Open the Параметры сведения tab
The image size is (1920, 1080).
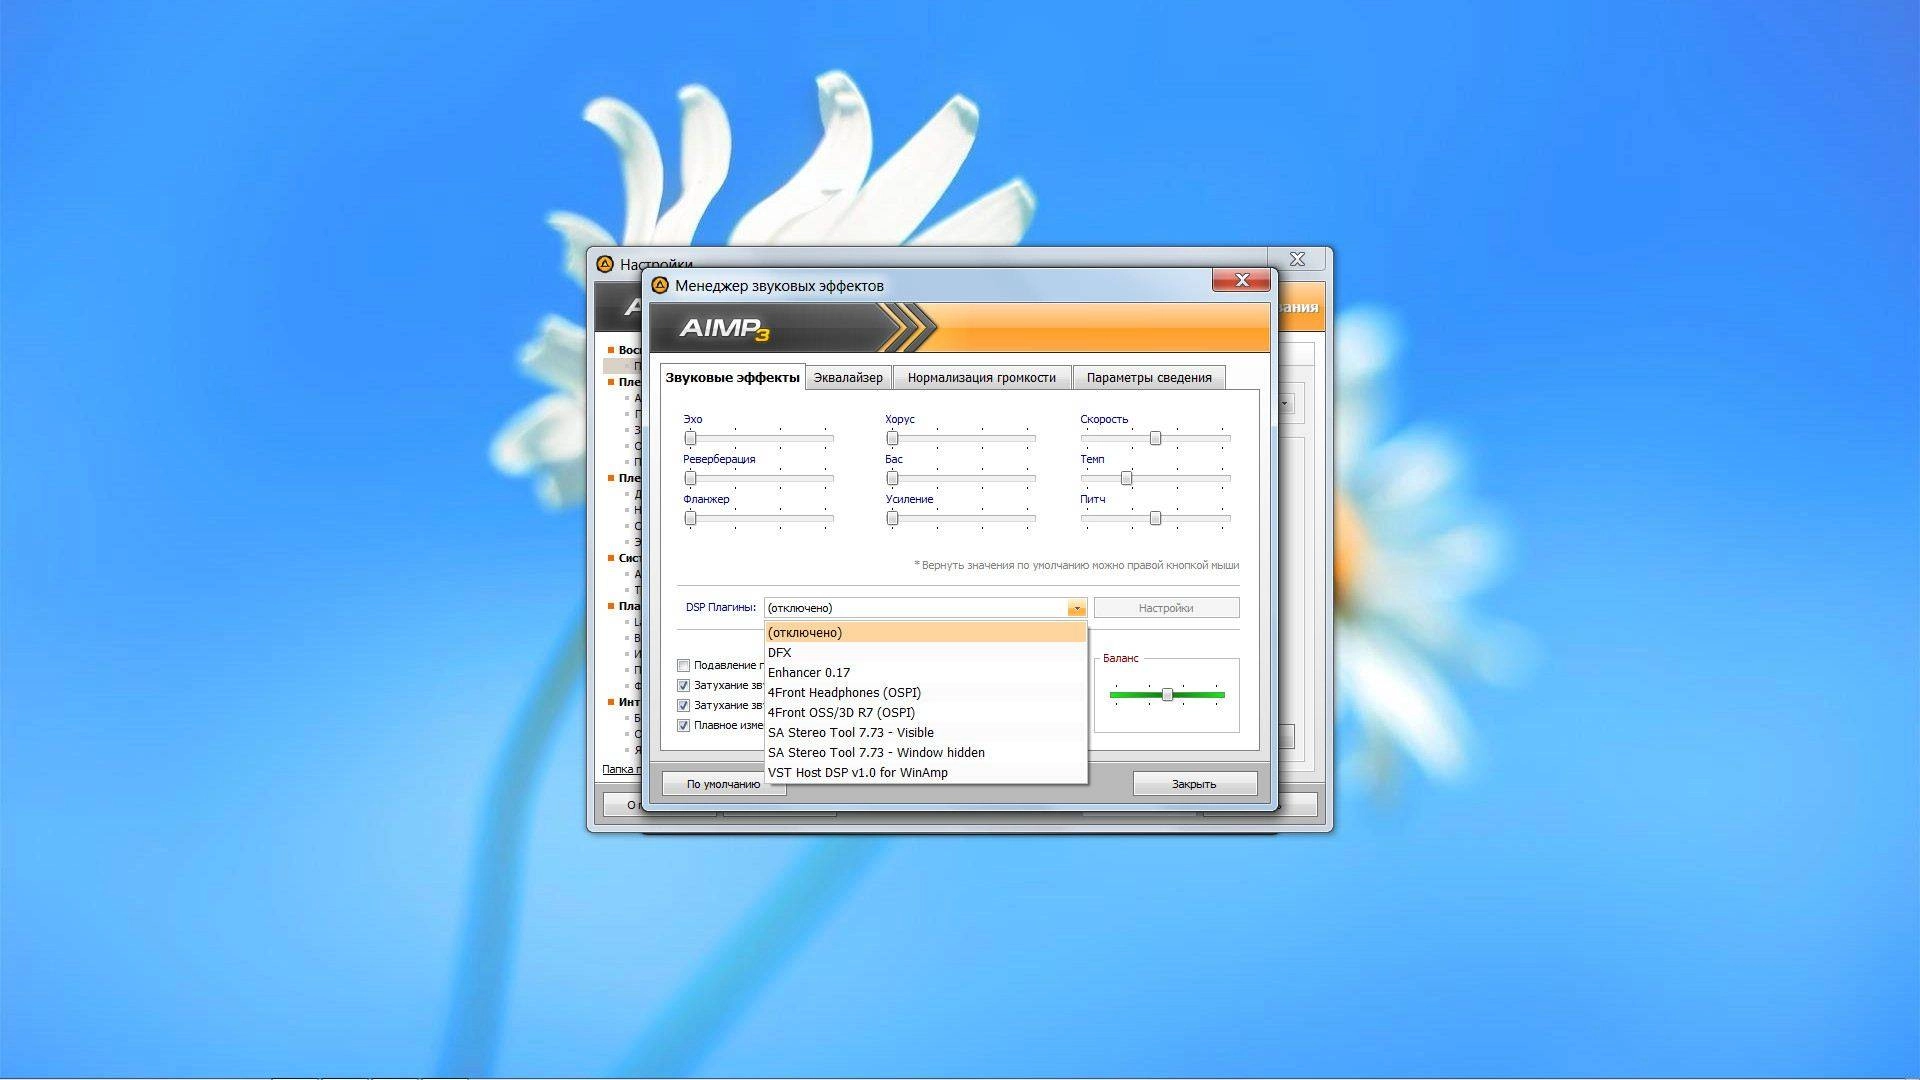1148,377
